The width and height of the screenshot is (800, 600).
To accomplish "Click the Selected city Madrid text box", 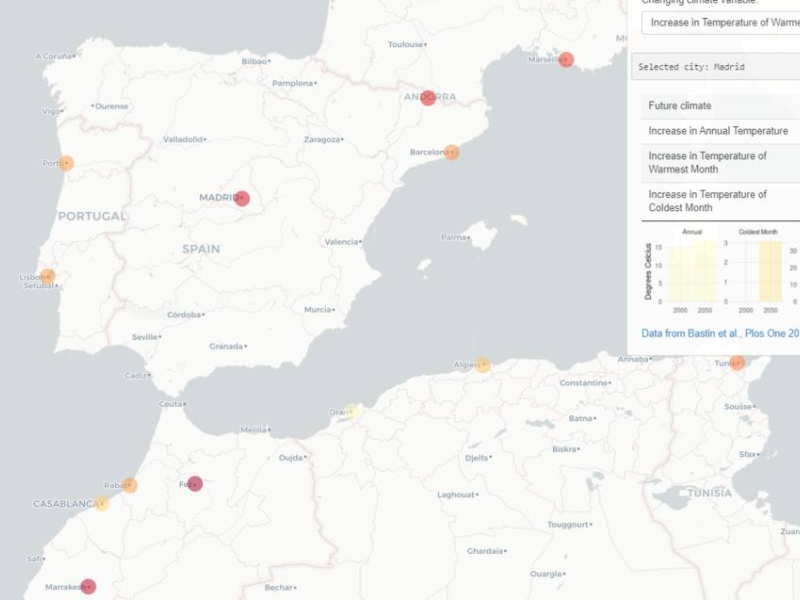I will coord(718,67).
